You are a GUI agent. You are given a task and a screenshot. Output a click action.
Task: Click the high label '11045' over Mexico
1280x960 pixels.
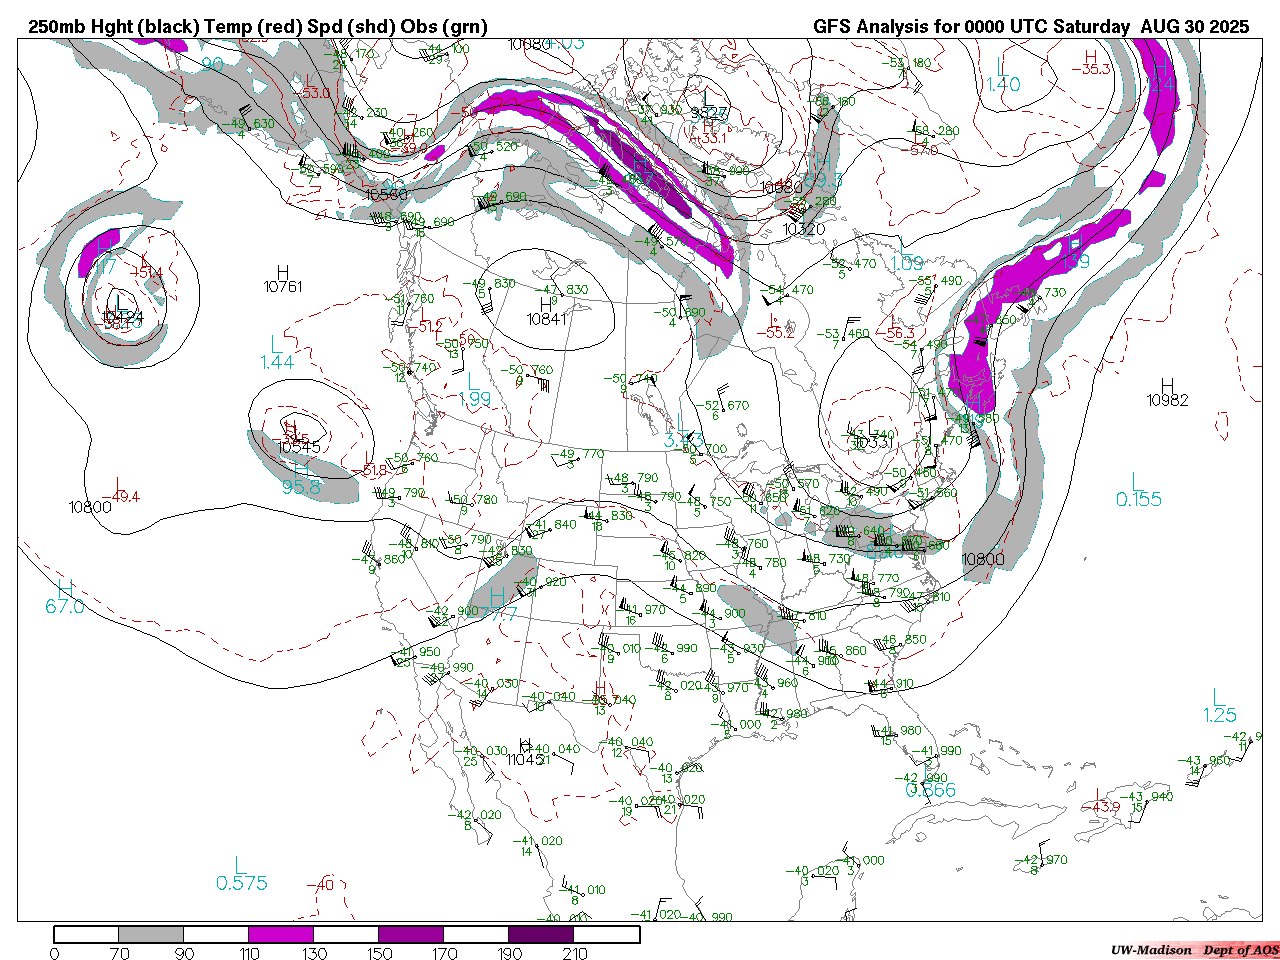pos(525,760)
